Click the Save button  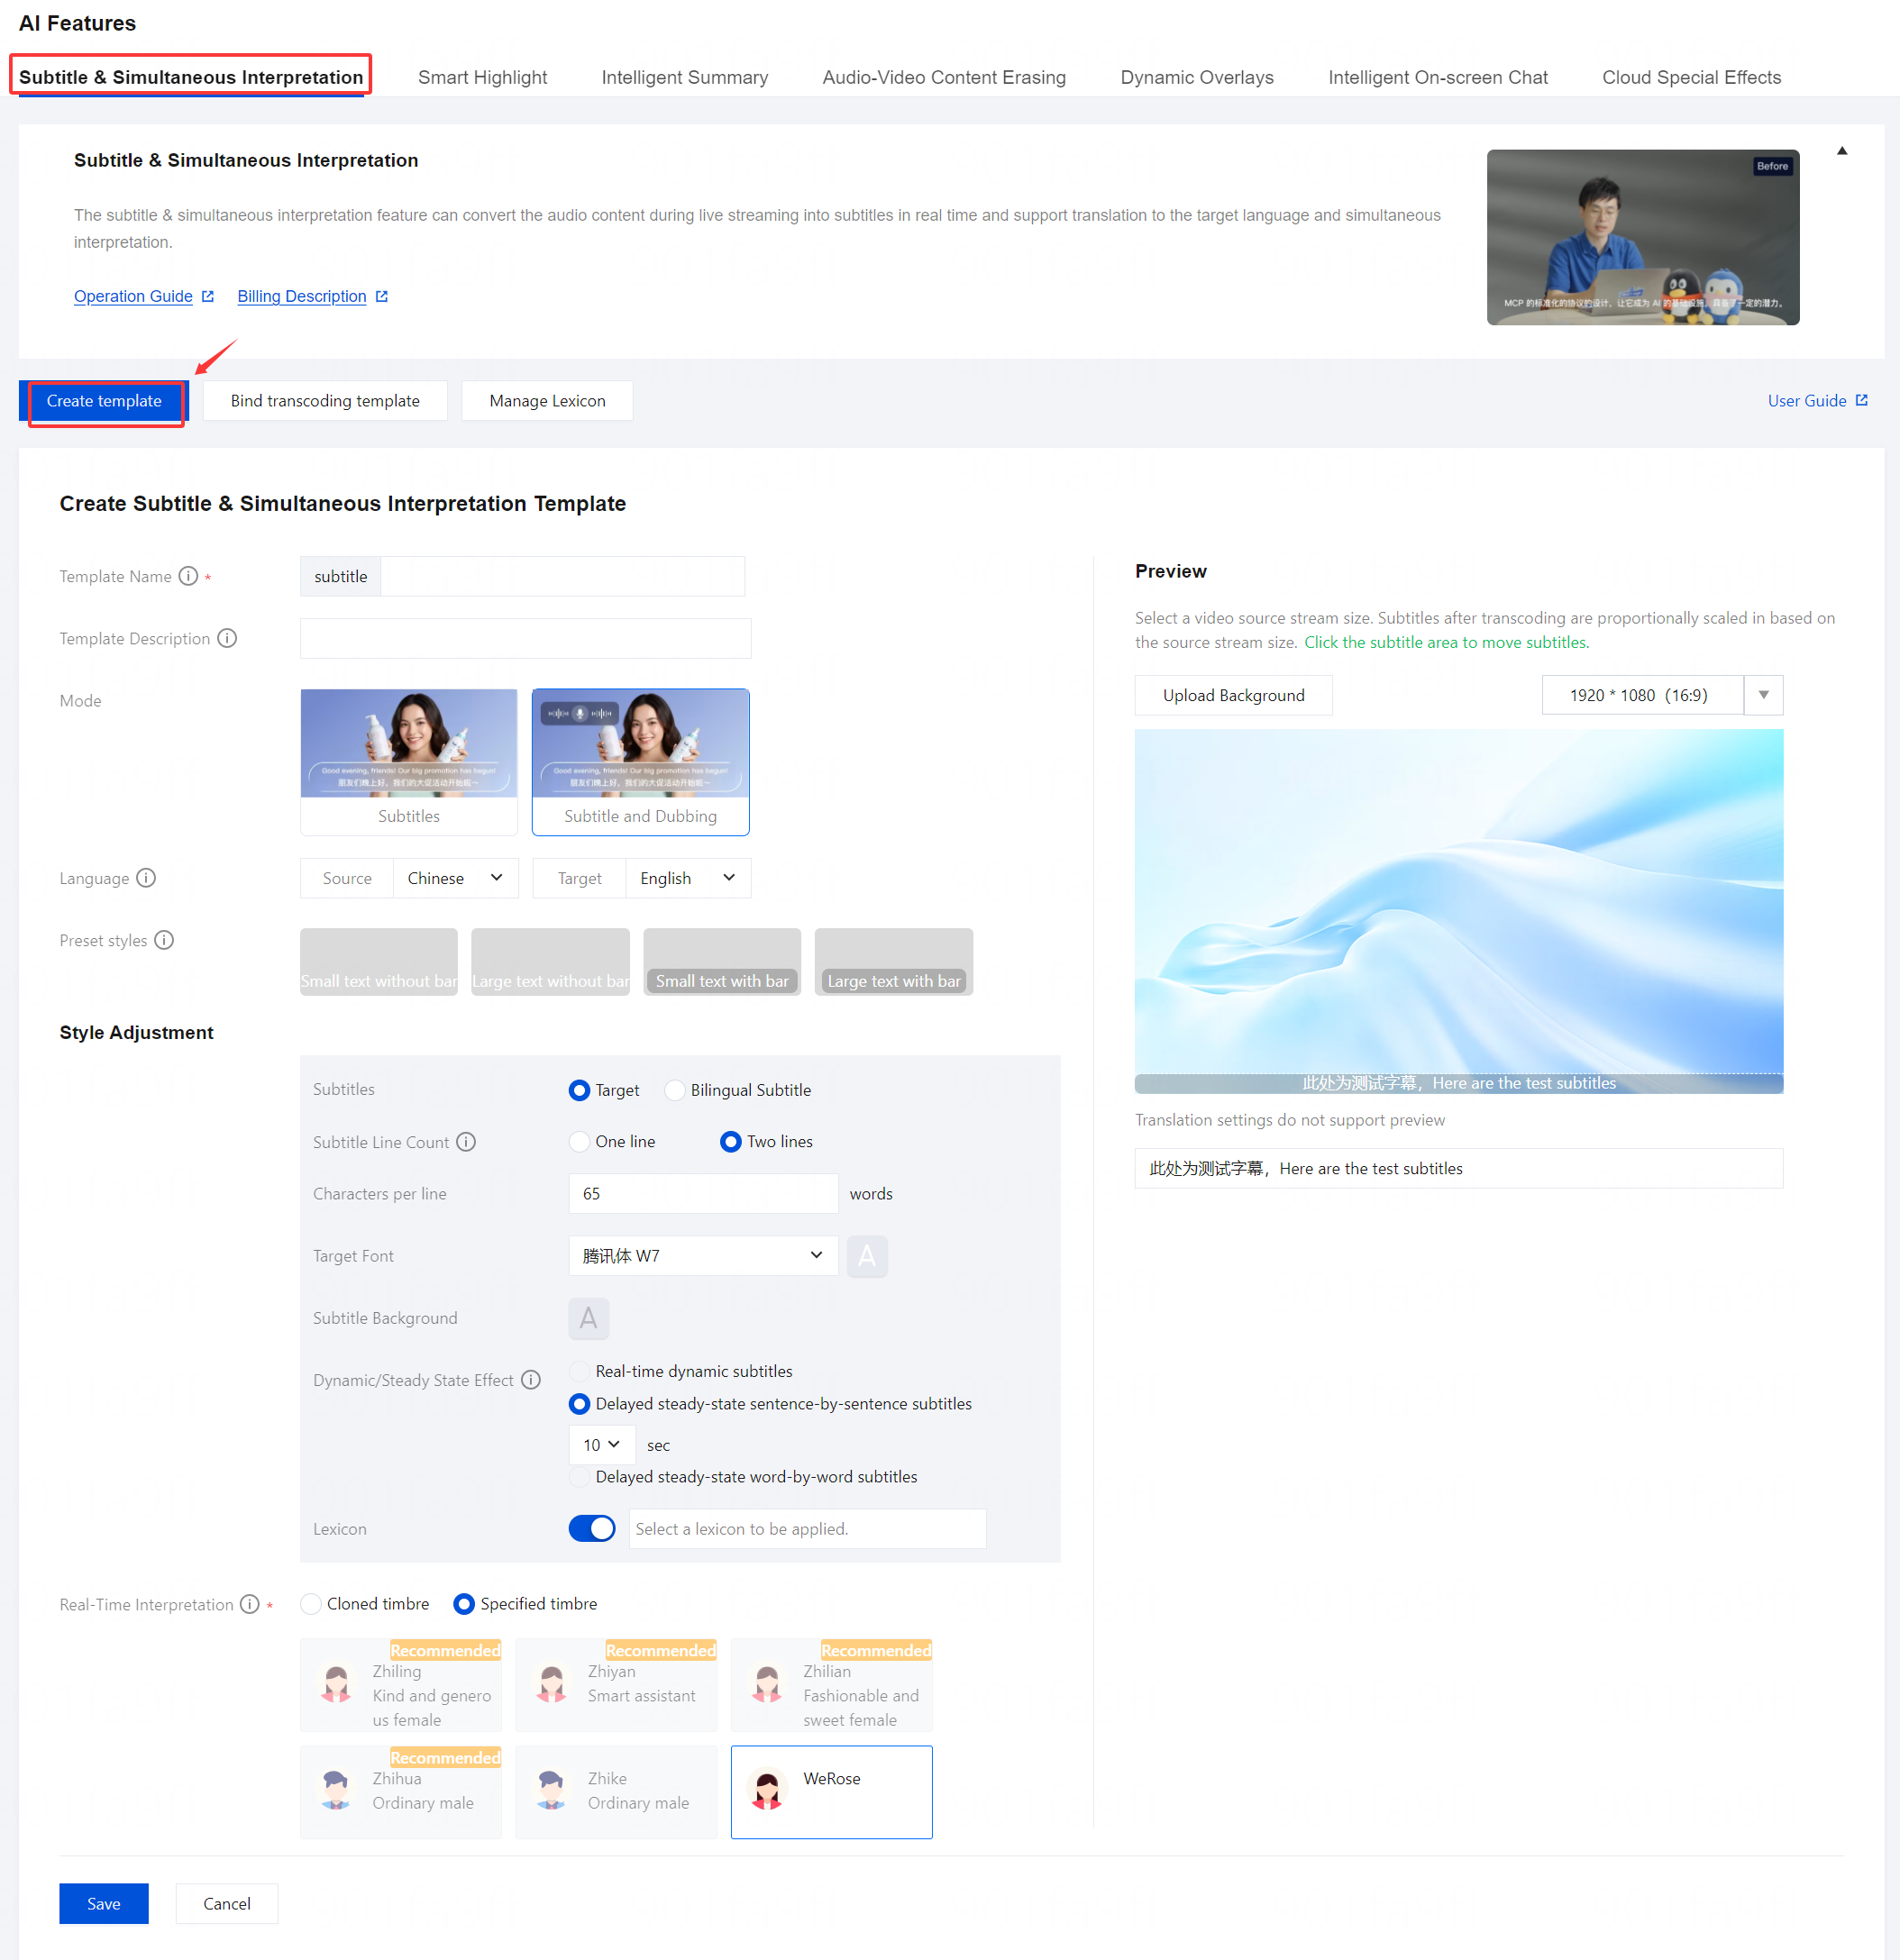click(103, 1904)
